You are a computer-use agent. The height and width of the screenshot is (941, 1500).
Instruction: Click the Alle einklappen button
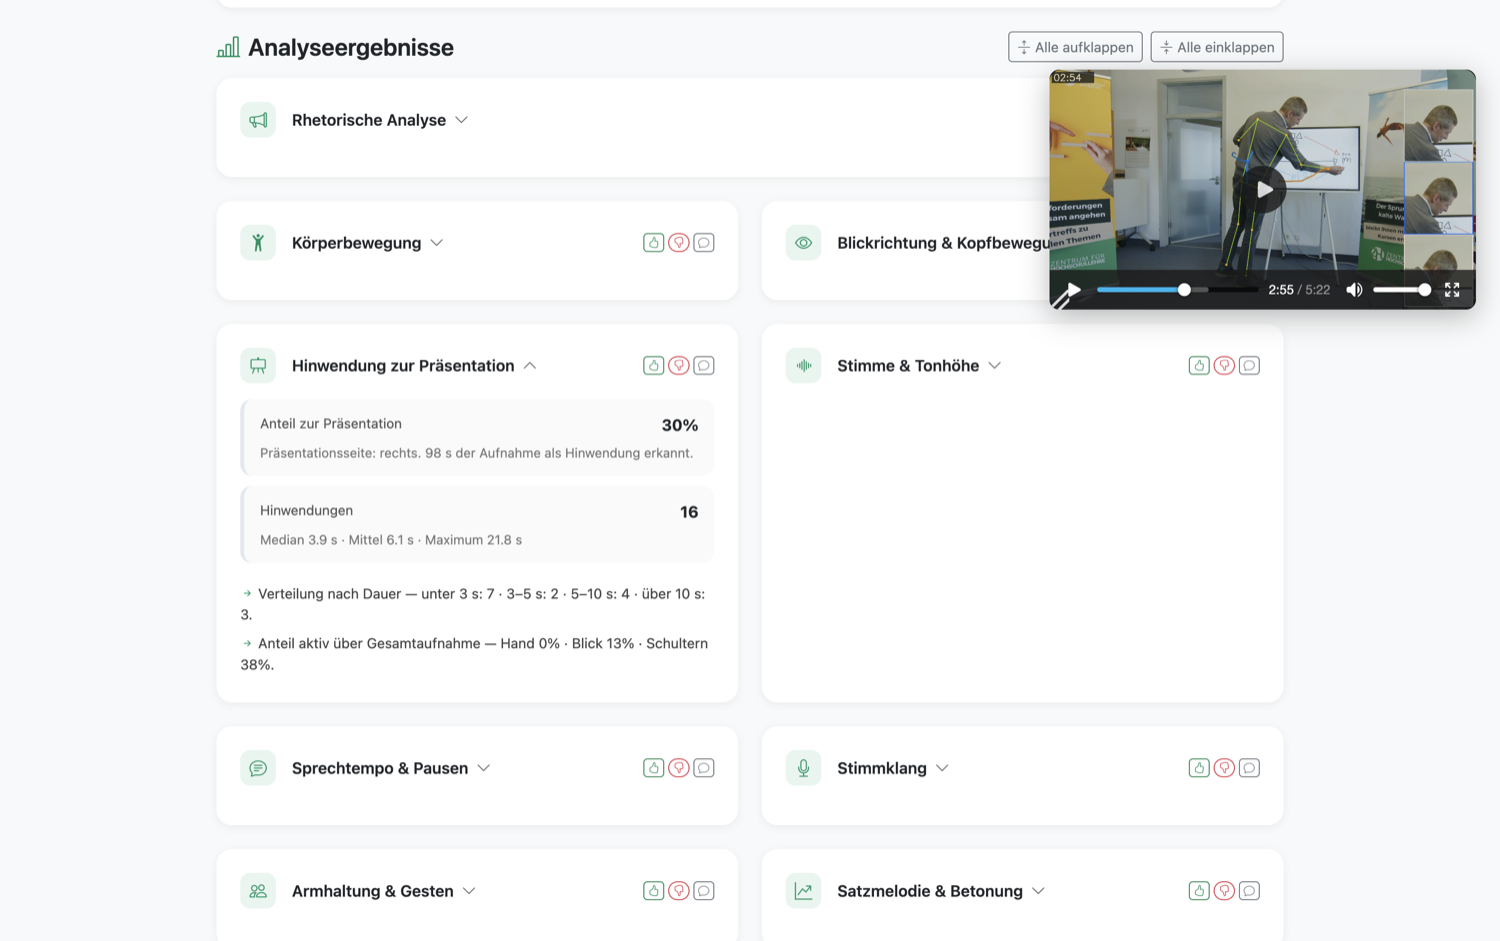(1217, 47)
